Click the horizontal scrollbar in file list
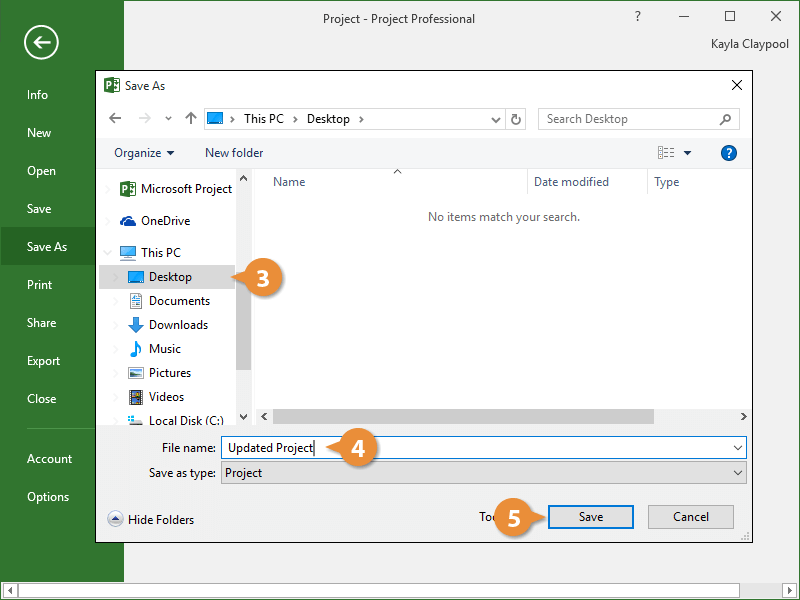 pyautogui.click(x=462, y=416)
